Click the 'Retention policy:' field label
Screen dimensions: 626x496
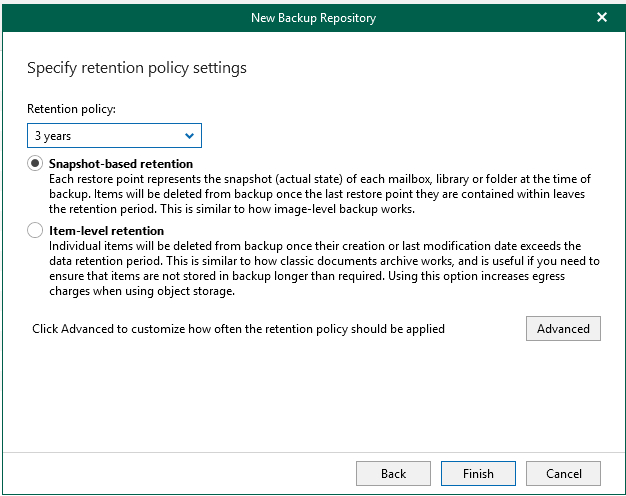point(71,109)
